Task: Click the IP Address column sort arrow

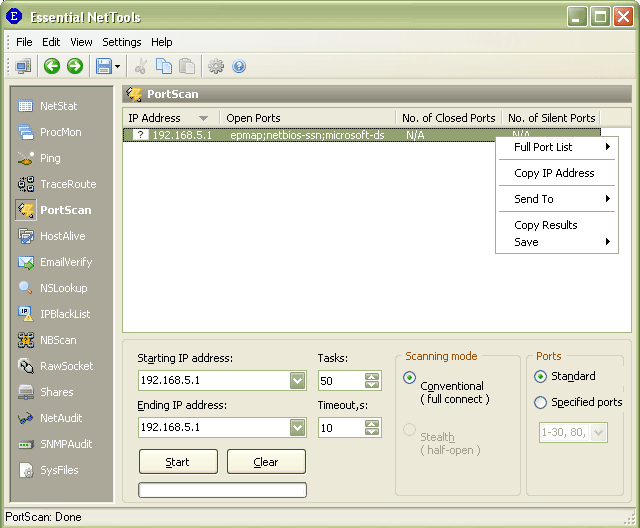Action: click(203, 118)
